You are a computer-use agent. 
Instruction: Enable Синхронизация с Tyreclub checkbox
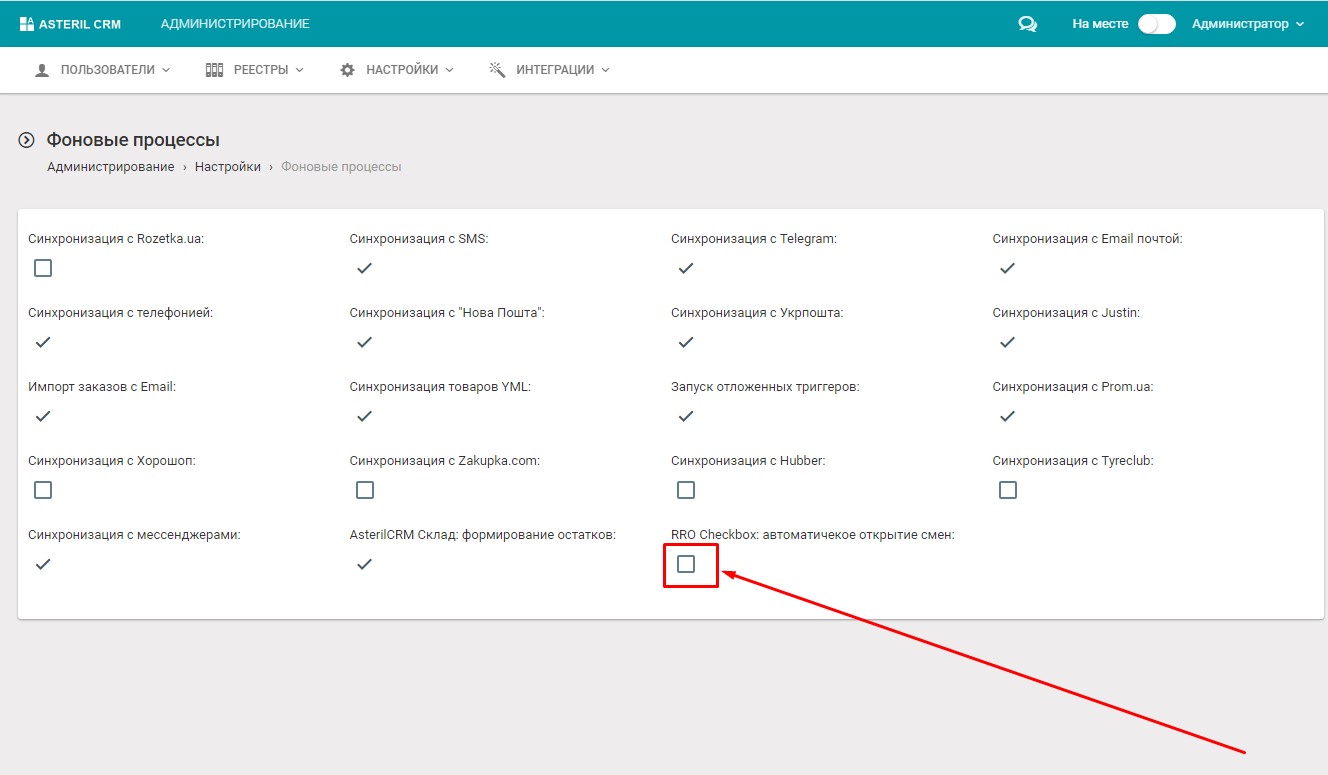pyautogui.click(x=1008, y=490)
